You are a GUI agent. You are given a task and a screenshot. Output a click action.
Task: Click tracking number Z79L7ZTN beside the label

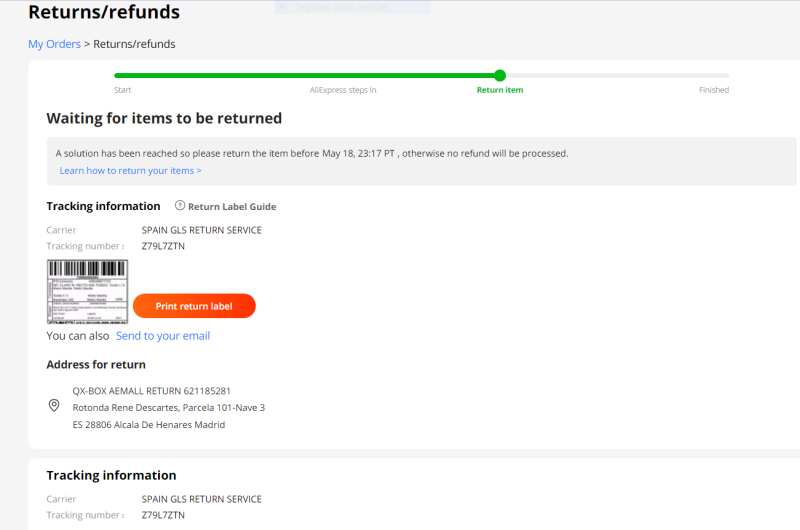point(163,246)
